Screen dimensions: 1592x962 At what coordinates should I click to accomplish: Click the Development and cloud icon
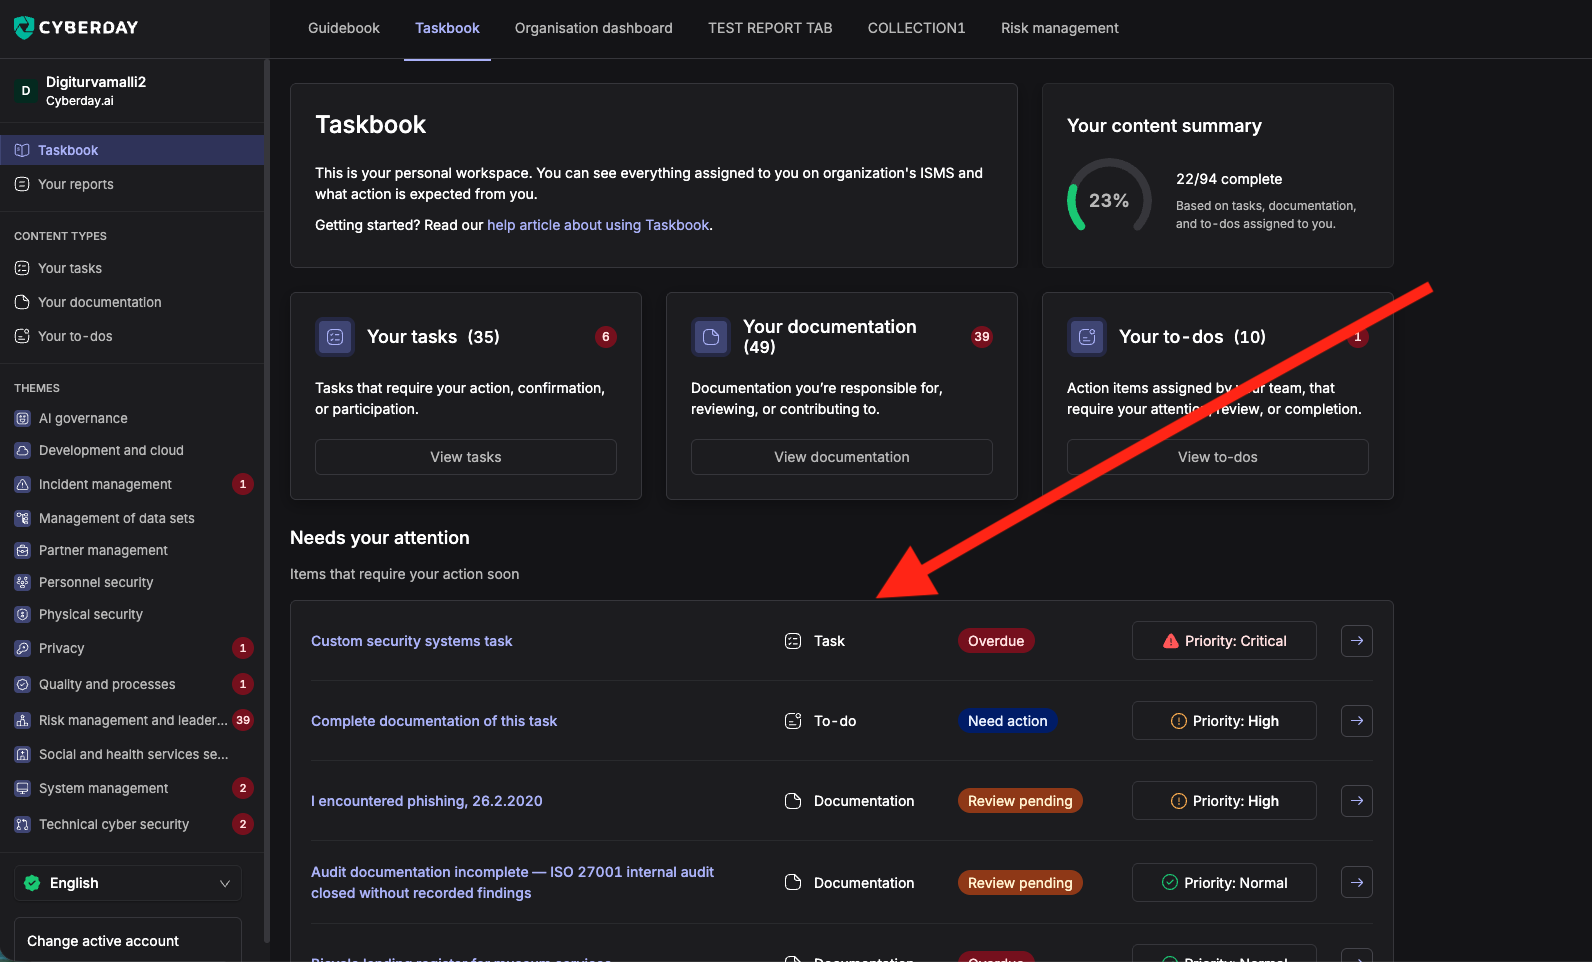(x=22, y=450)
